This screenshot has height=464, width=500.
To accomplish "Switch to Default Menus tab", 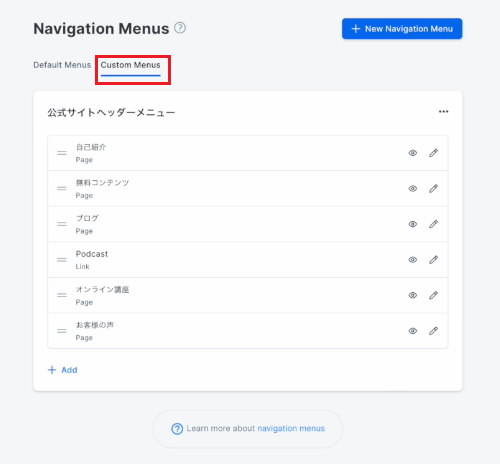I will [62, 65].
